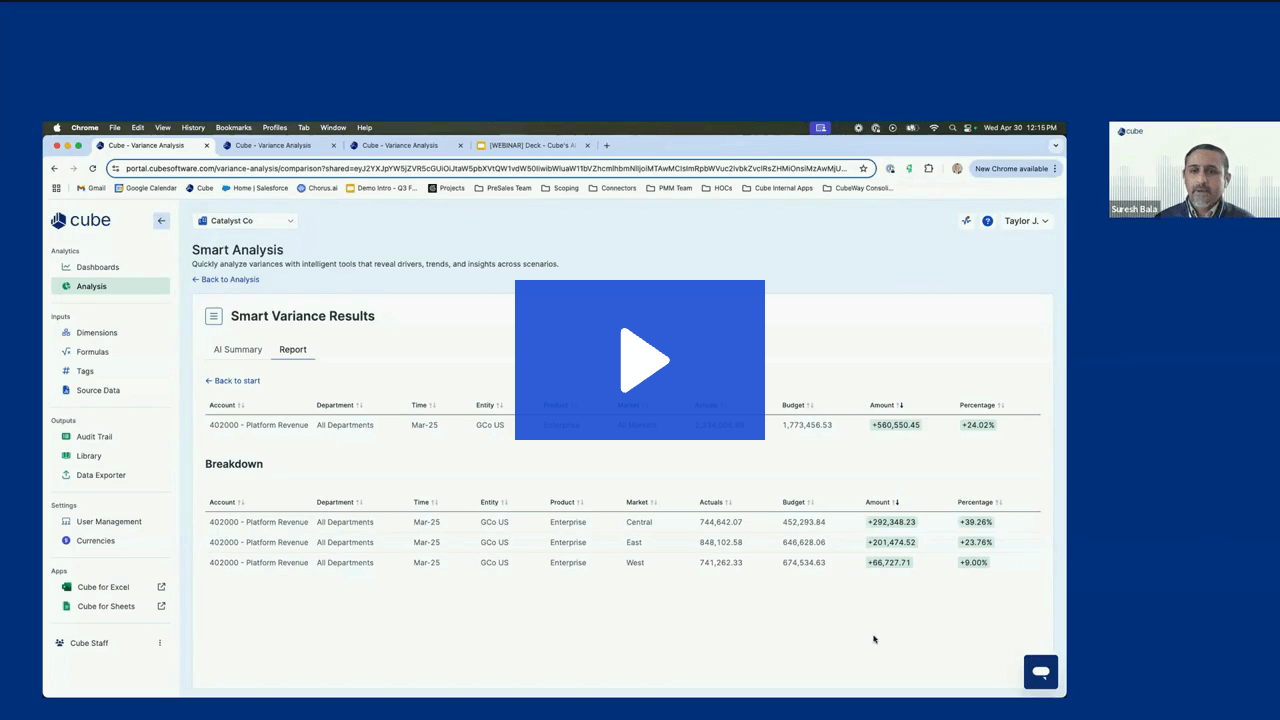Click the help question mark icon
Screen dimensions: 1280x720
[987, 221]
